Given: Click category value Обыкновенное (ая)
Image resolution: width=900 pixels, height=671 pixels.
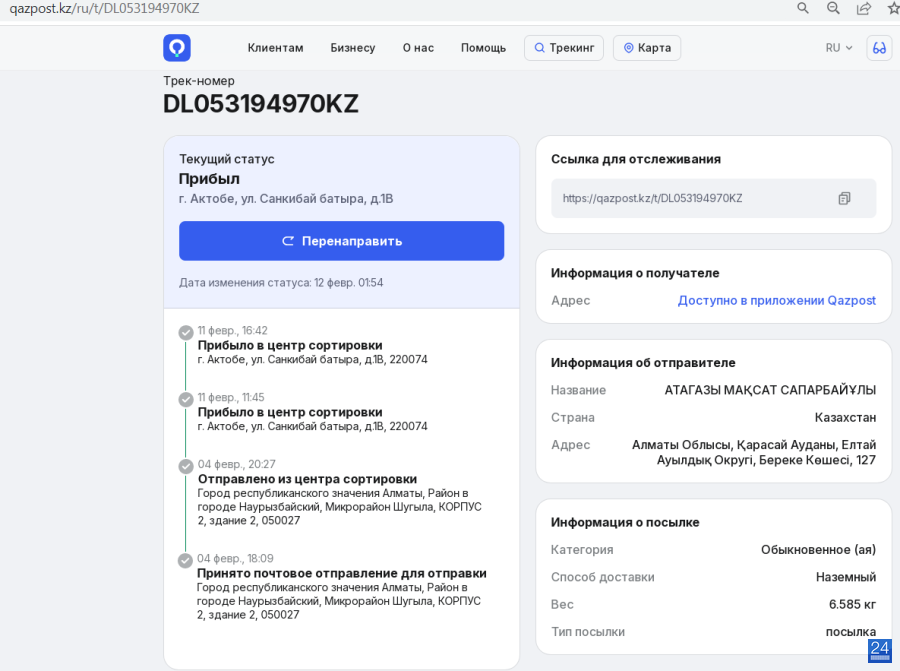Looking at the screenshot, I should point(818,550).
